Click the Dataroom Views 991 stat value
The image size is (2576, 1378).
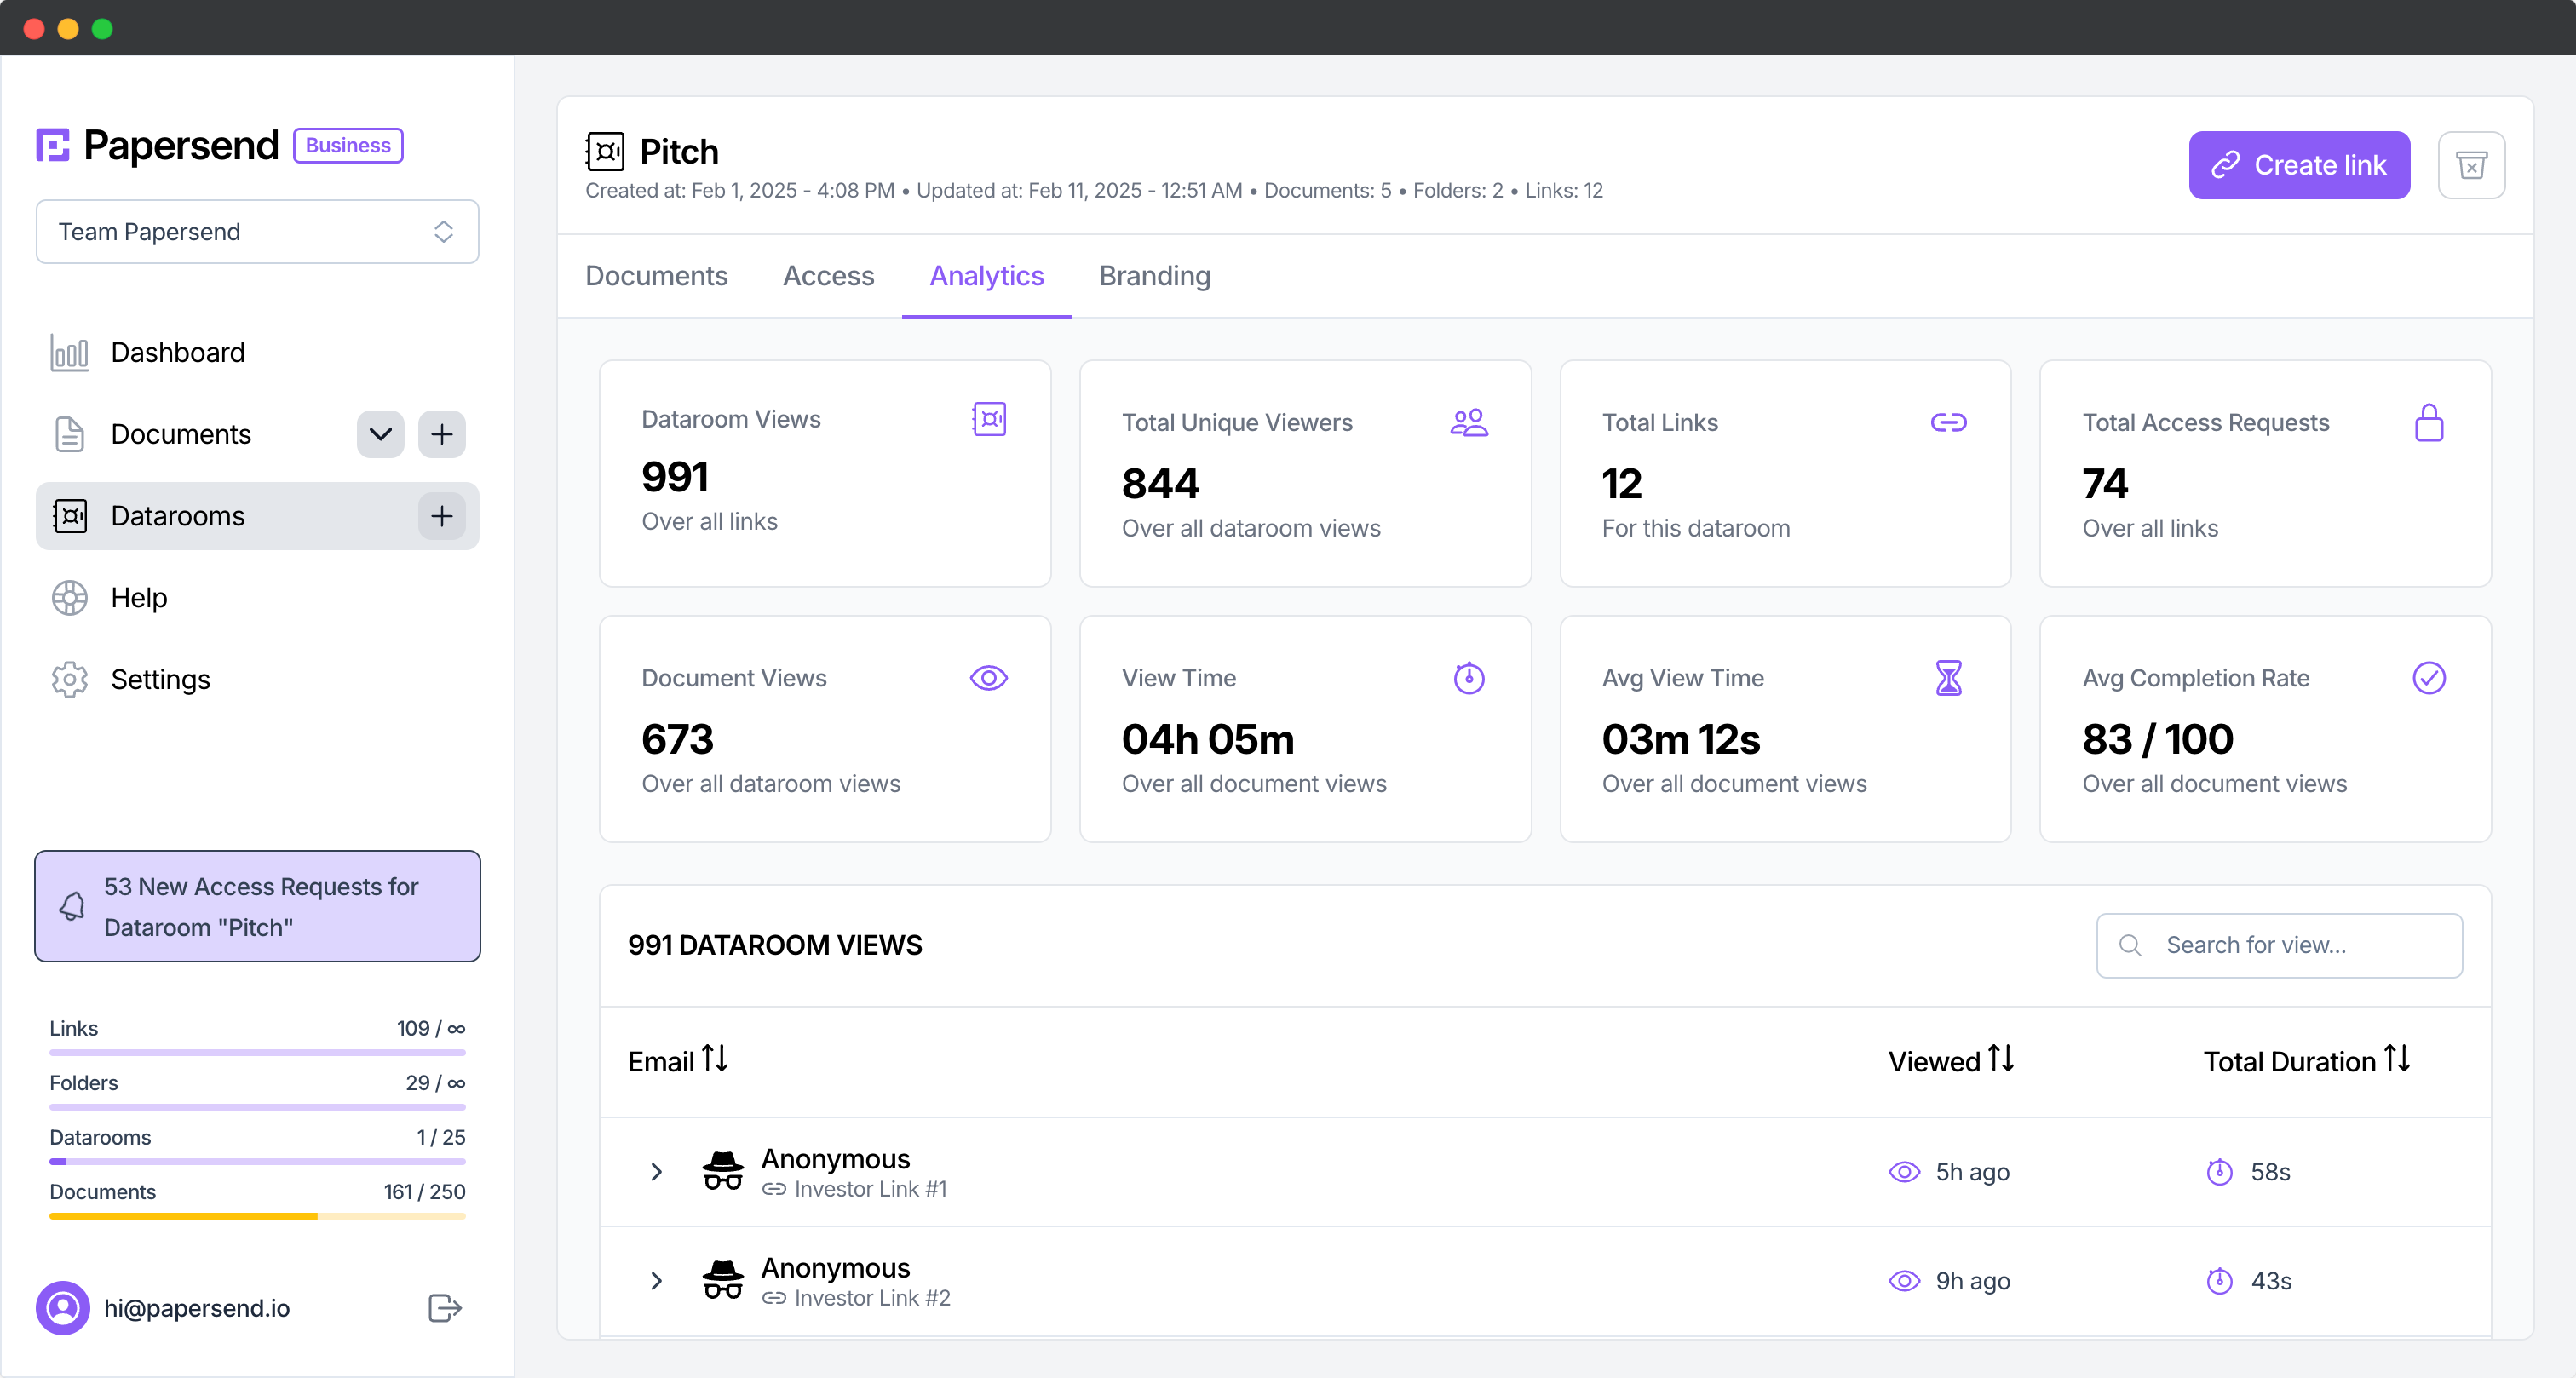[x=675, y=477]
